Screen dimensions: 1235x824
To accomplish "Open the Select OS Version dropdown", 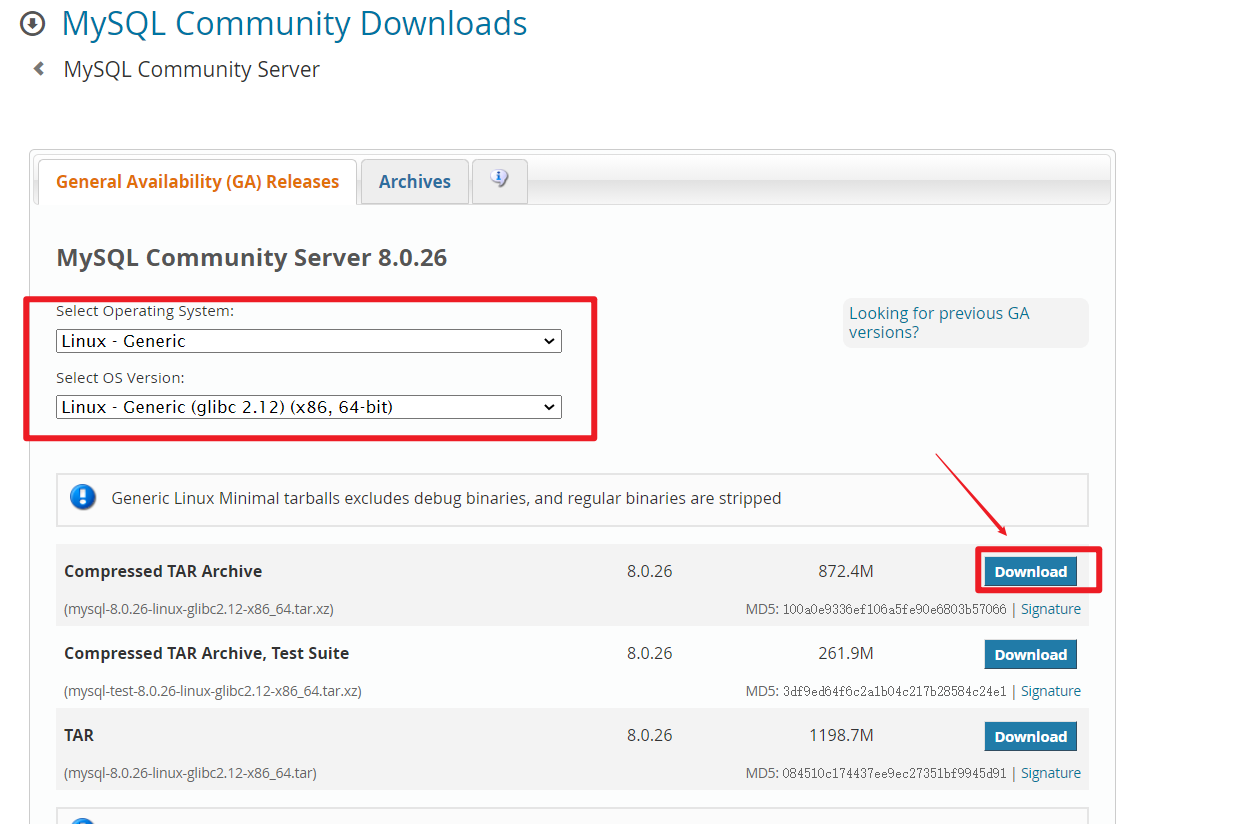I will pos(309,407).
